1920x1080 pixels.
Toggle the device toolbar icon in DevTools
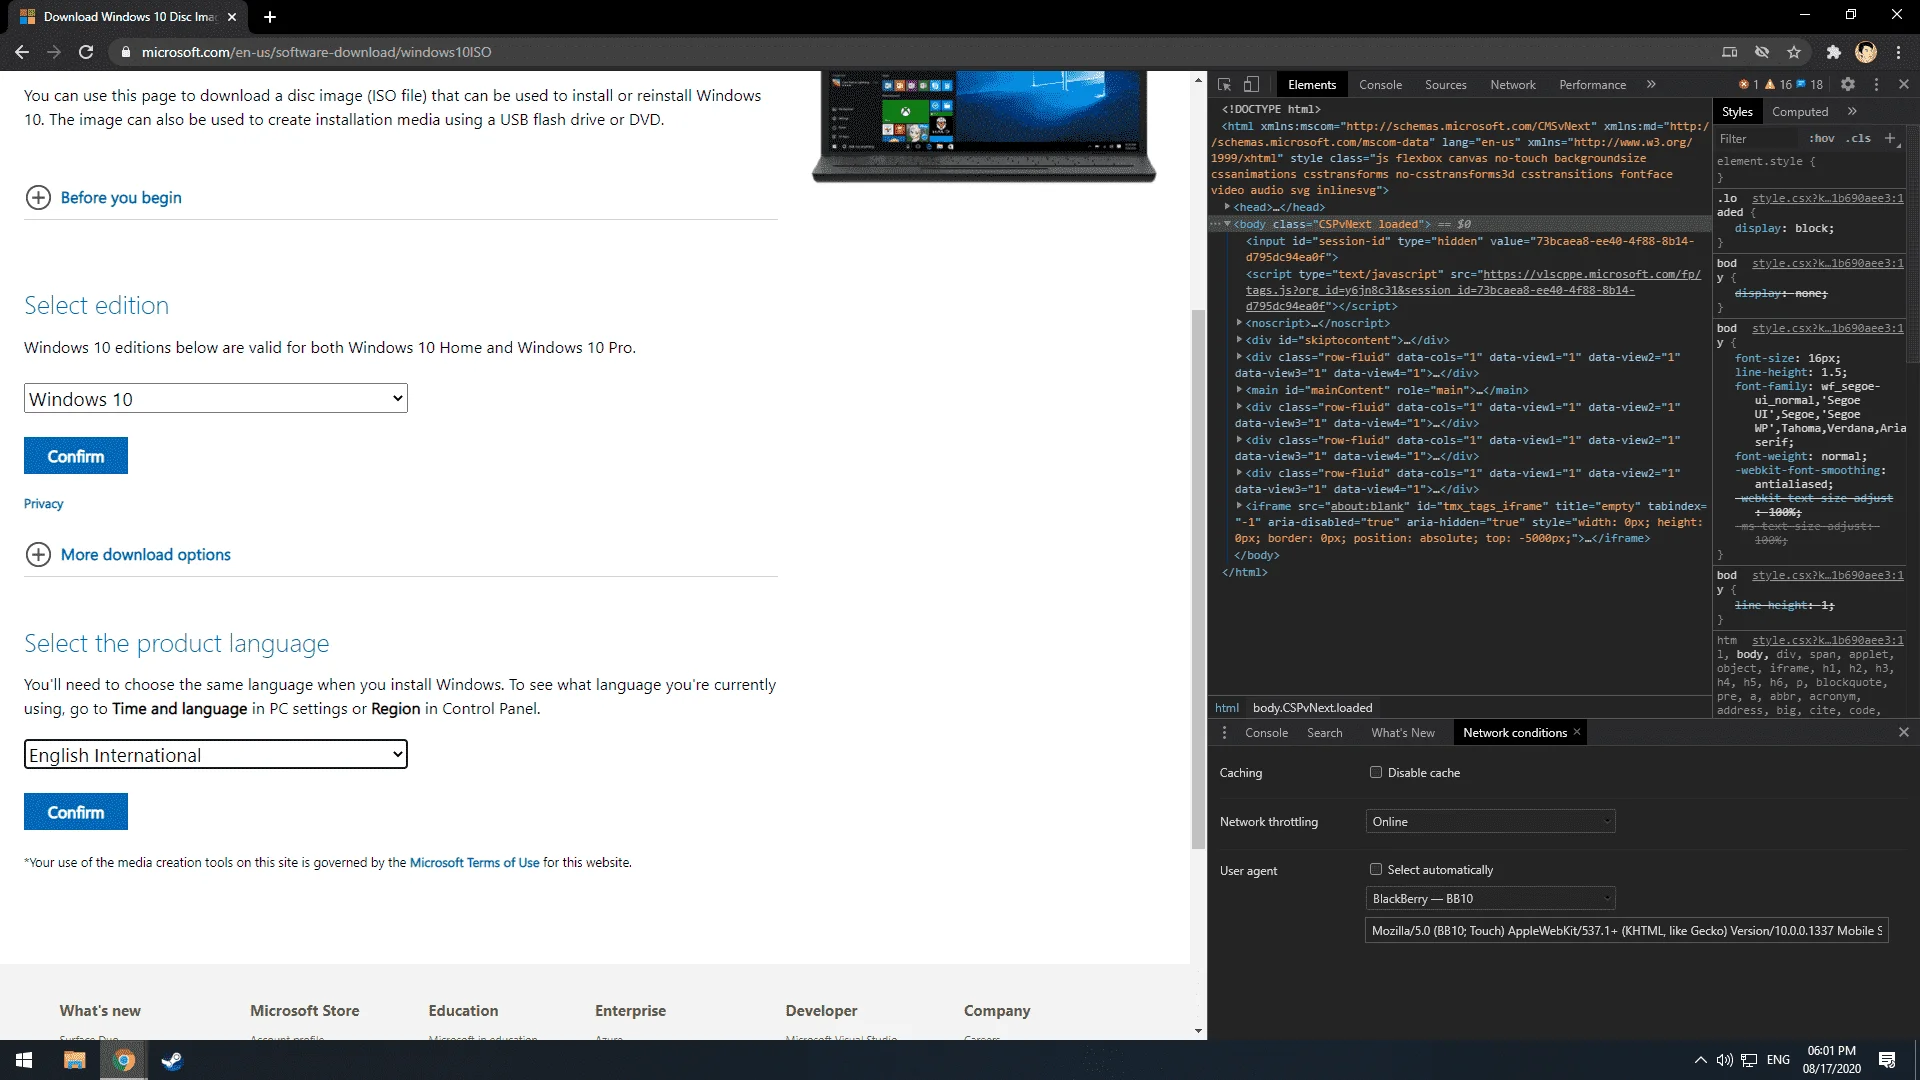(x=1251, y=85)
